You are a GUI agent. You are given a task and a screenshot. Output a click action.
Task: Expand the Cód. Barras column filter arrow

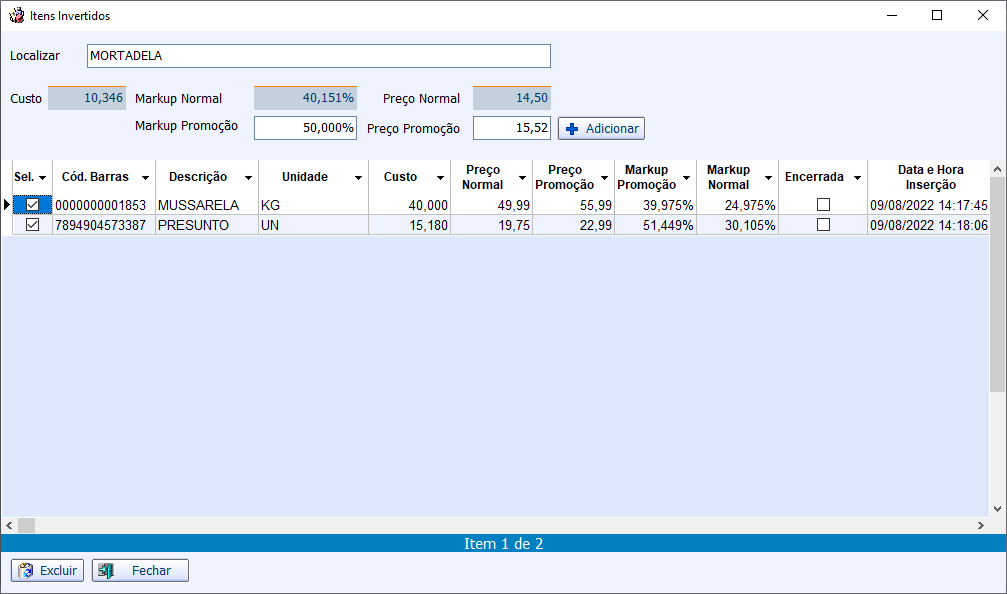point(145,178)
